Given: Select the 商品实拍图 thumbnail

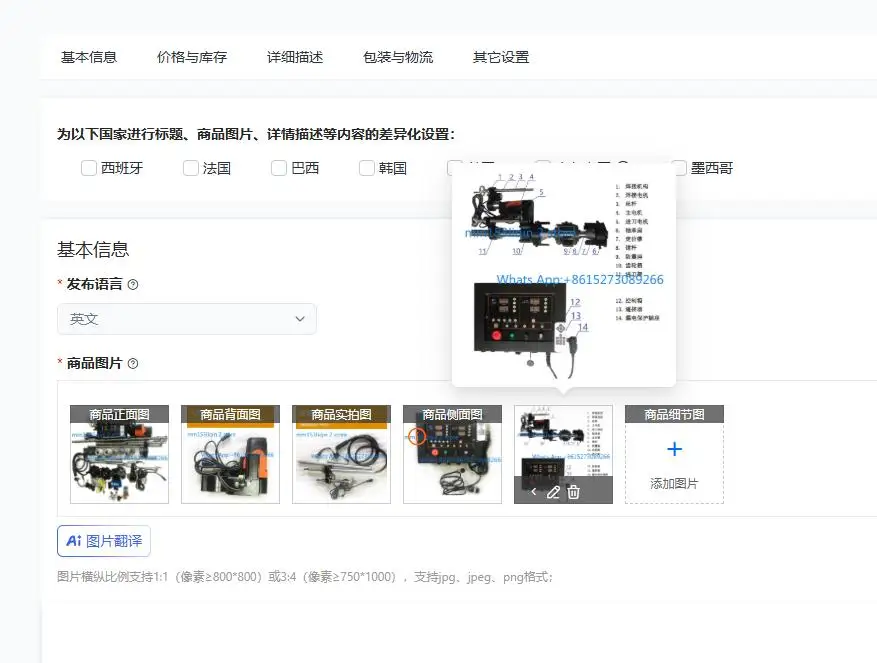Looking at the screenshot, I should pyautogui.click(x=341, y=454).
